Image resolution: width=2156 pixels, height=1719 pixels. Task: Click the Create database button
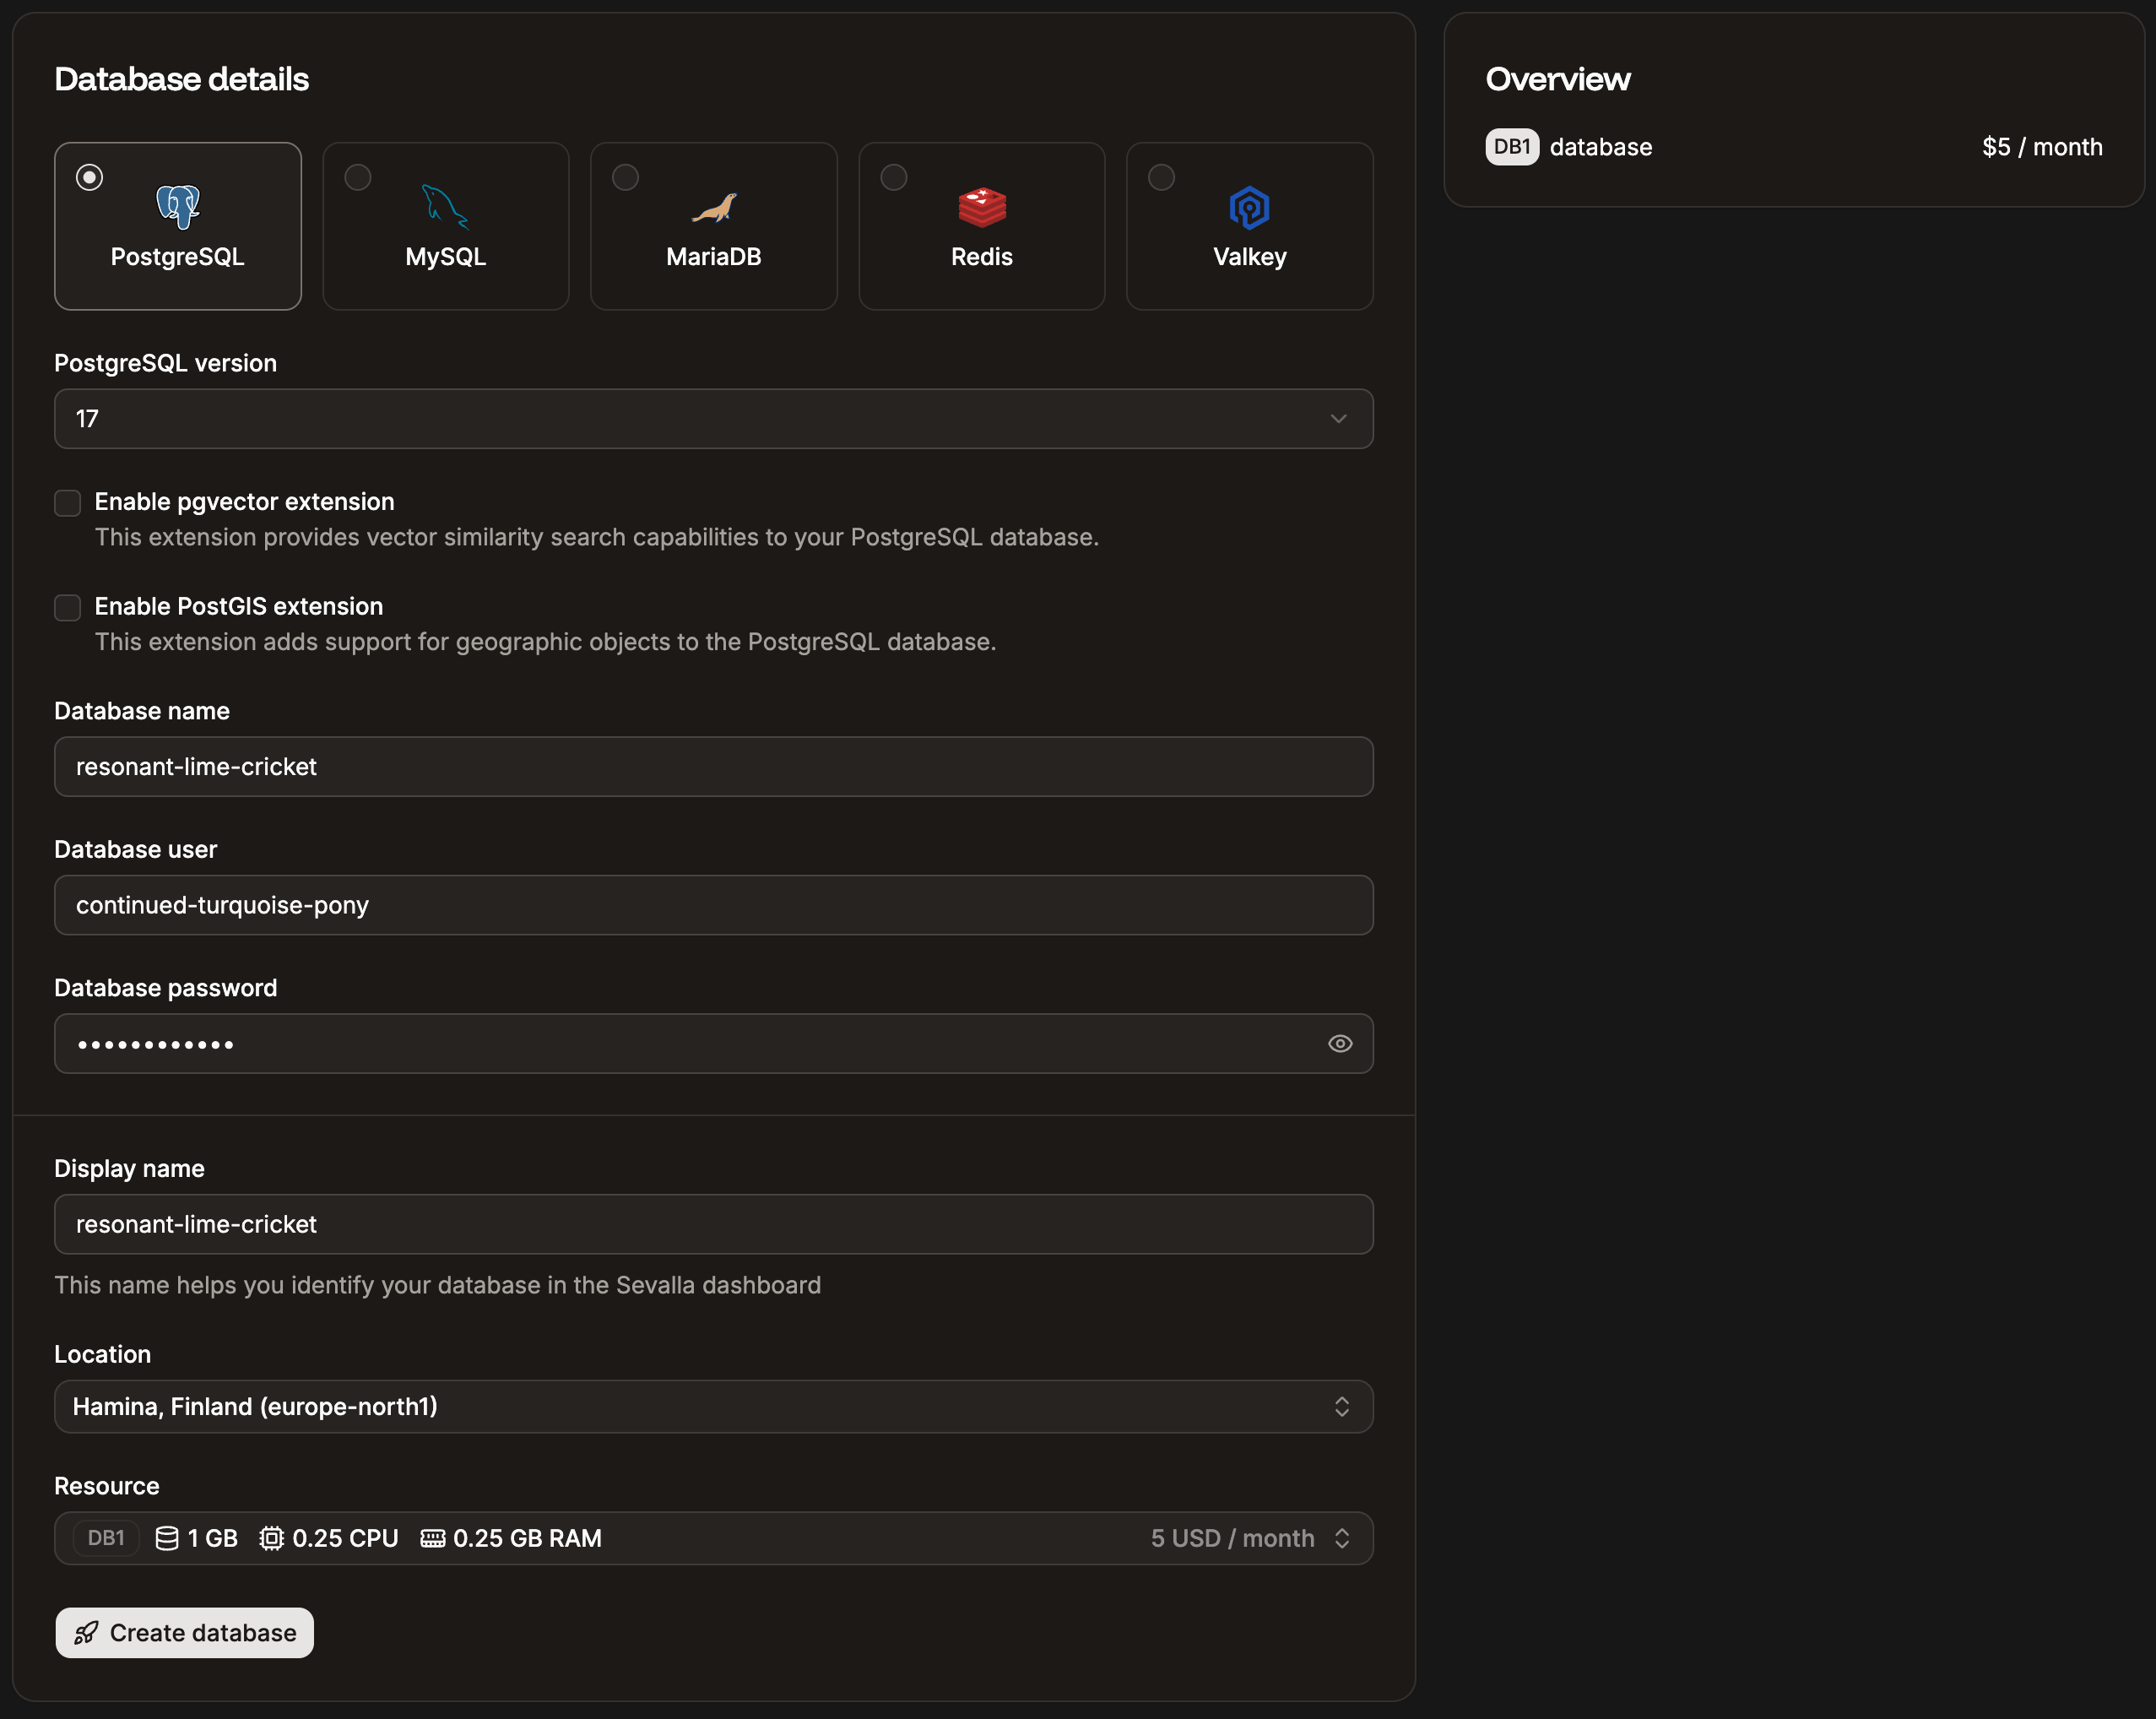tap(184, 1633)
